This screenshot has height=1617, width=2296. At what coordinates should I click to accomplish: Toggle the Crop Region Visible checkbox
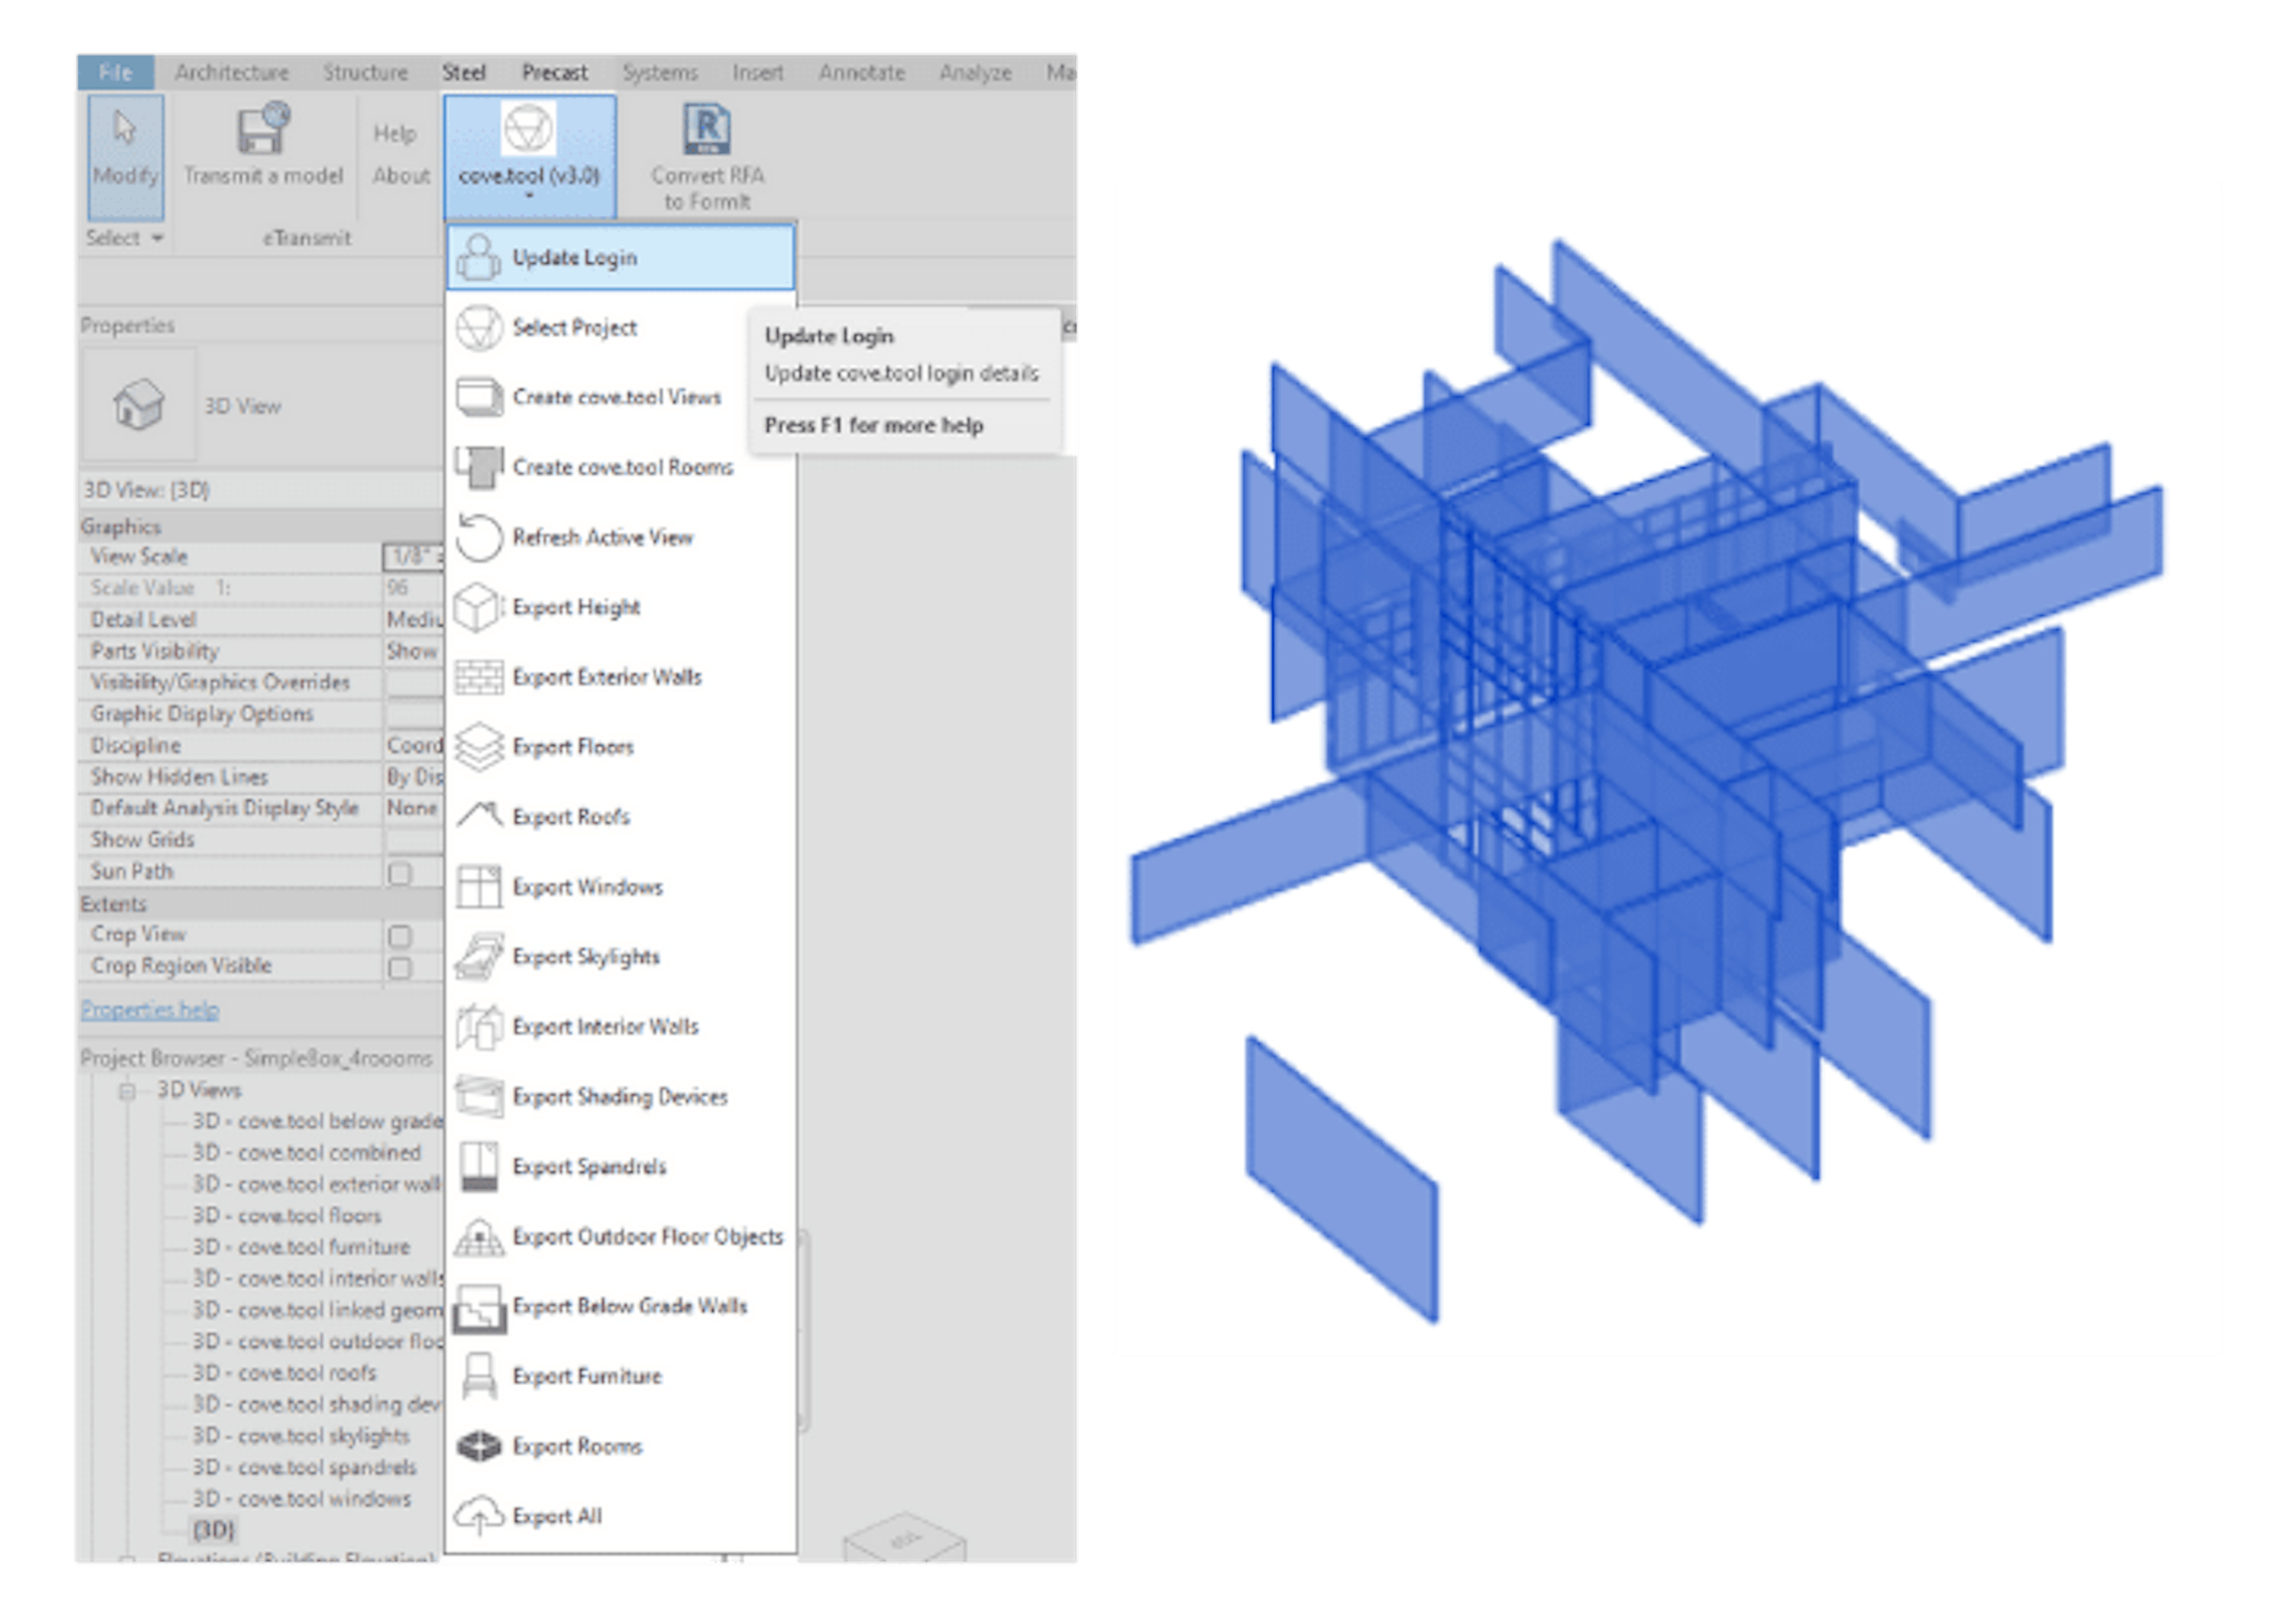400,968
